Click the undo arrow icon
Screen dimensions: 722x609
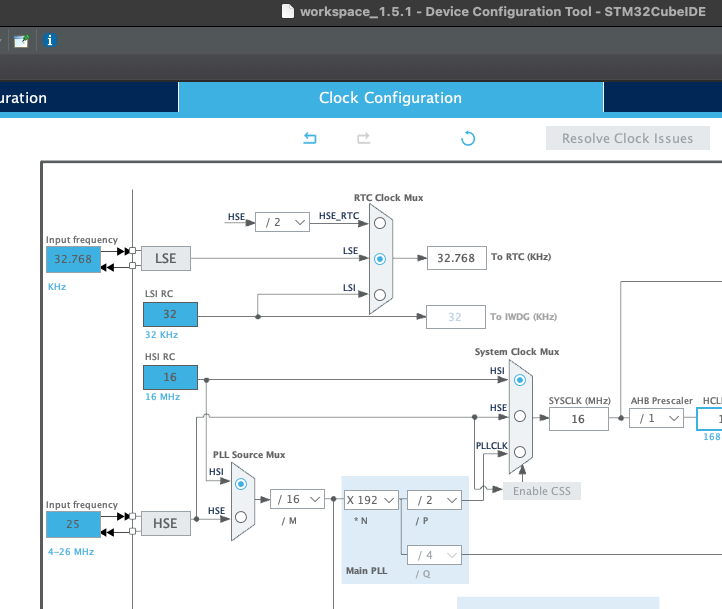(310, 138)
